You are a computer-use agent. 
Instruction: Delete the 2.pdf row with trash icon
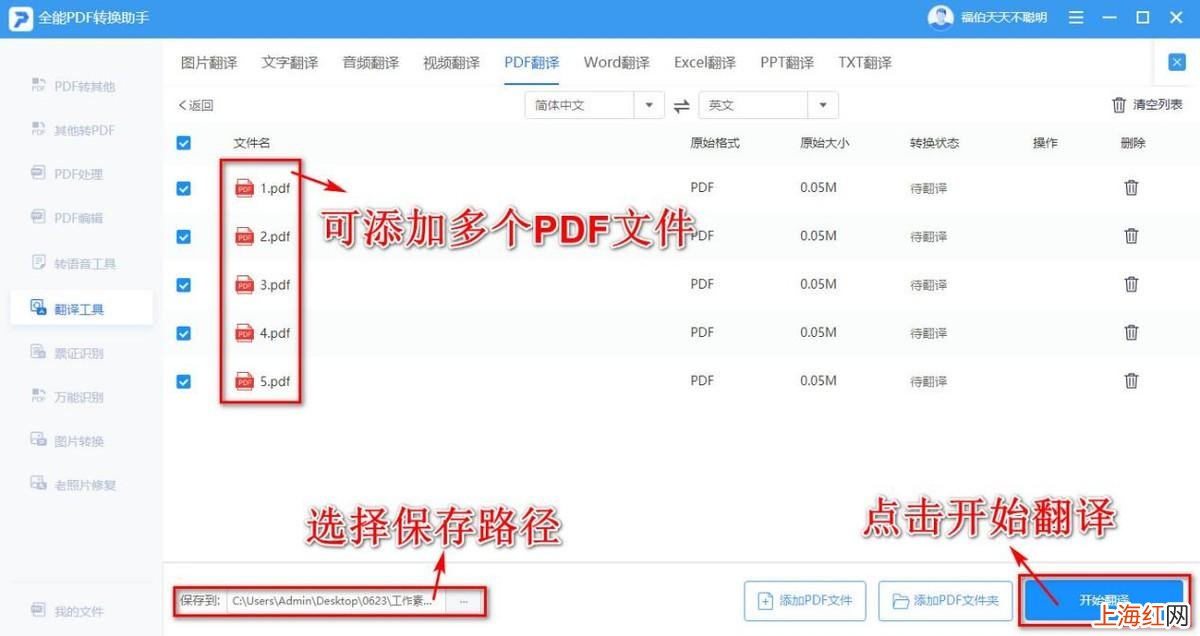pos(1131,236)
